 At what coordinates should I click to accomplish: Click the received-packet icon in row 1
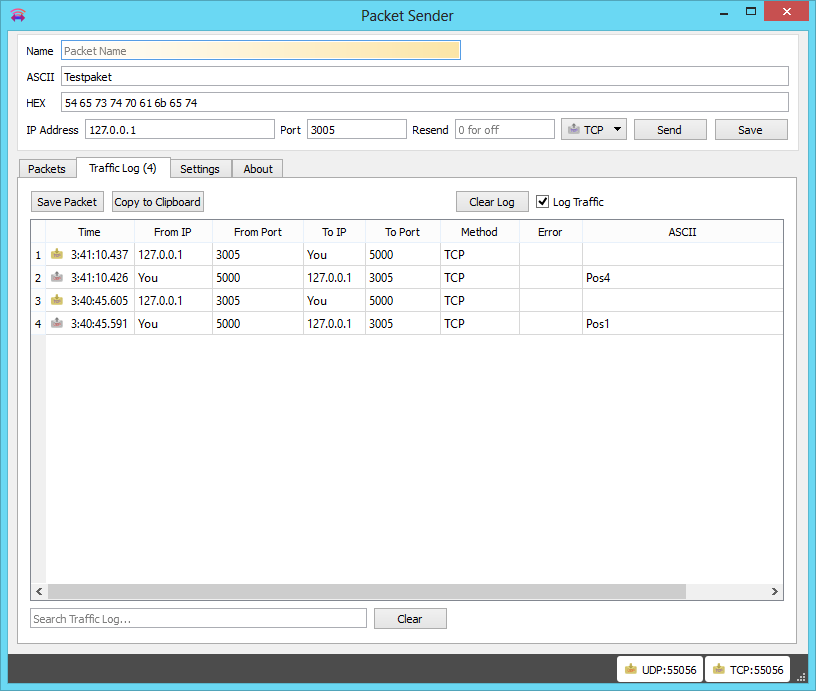[x=57, y=254]
